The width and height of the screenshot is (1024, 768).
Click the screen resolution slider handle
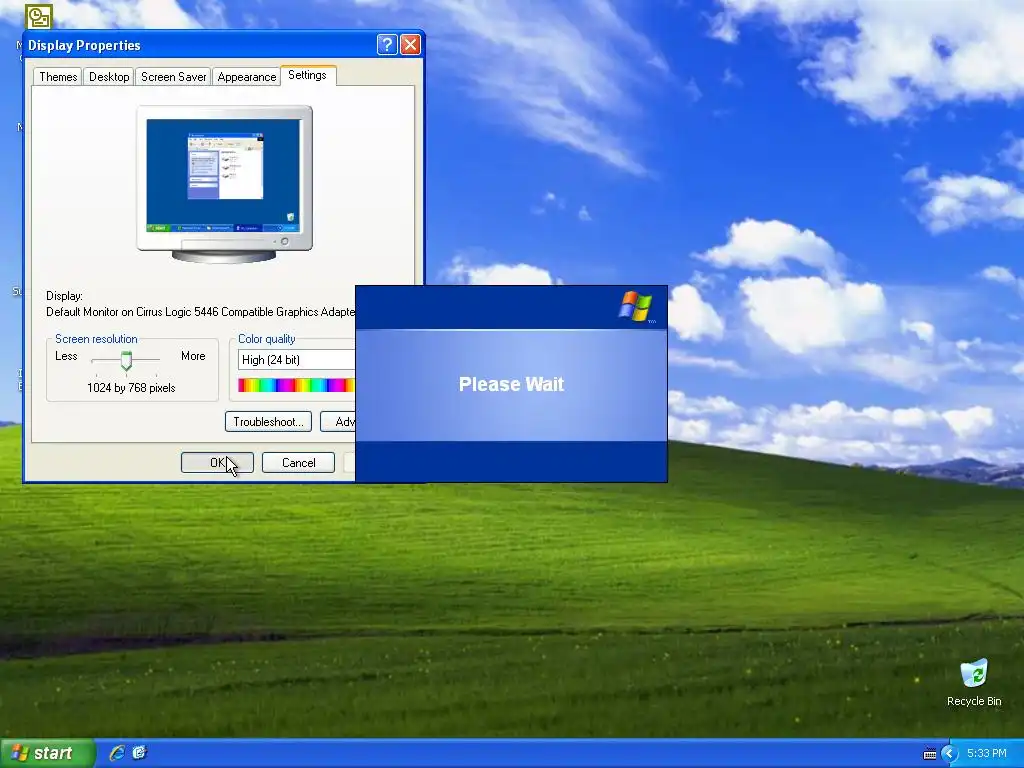(x=126, y=360)
